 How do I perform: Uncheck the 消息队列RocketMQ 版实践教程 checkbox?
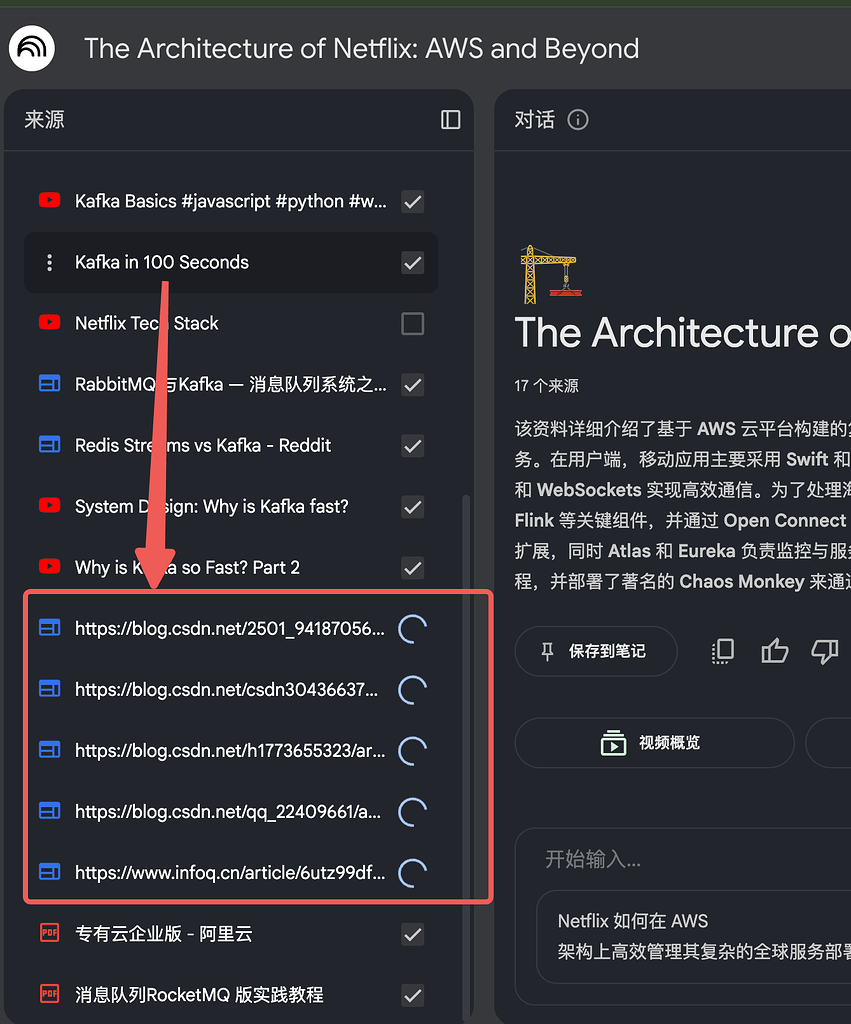(x=413, y=995)
